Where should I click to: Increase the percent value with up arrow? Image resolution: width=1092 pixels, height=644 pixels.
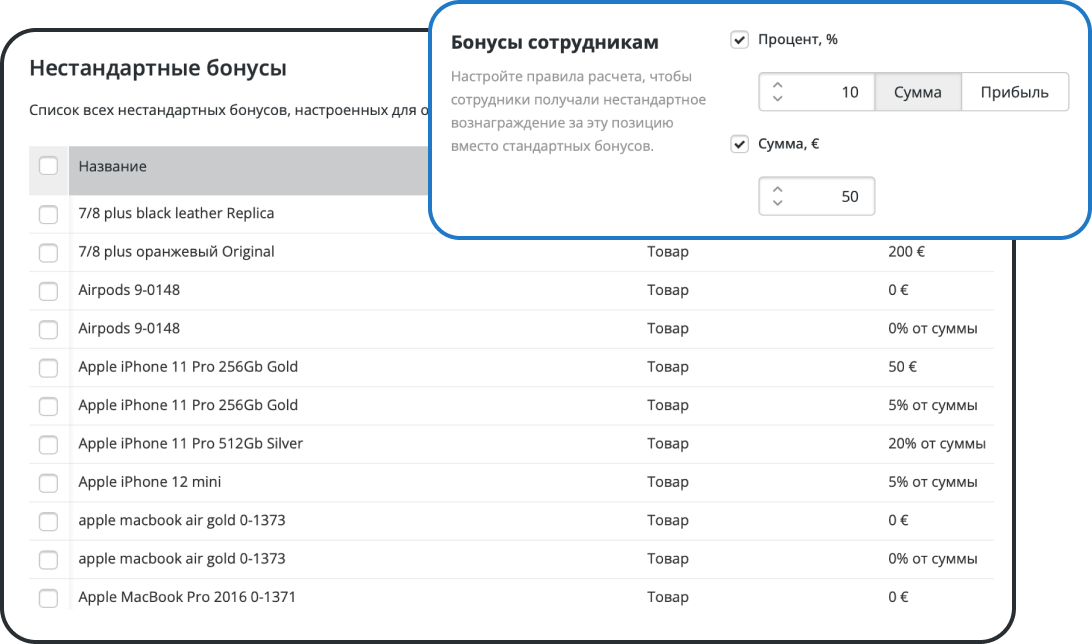coord(778,85)
